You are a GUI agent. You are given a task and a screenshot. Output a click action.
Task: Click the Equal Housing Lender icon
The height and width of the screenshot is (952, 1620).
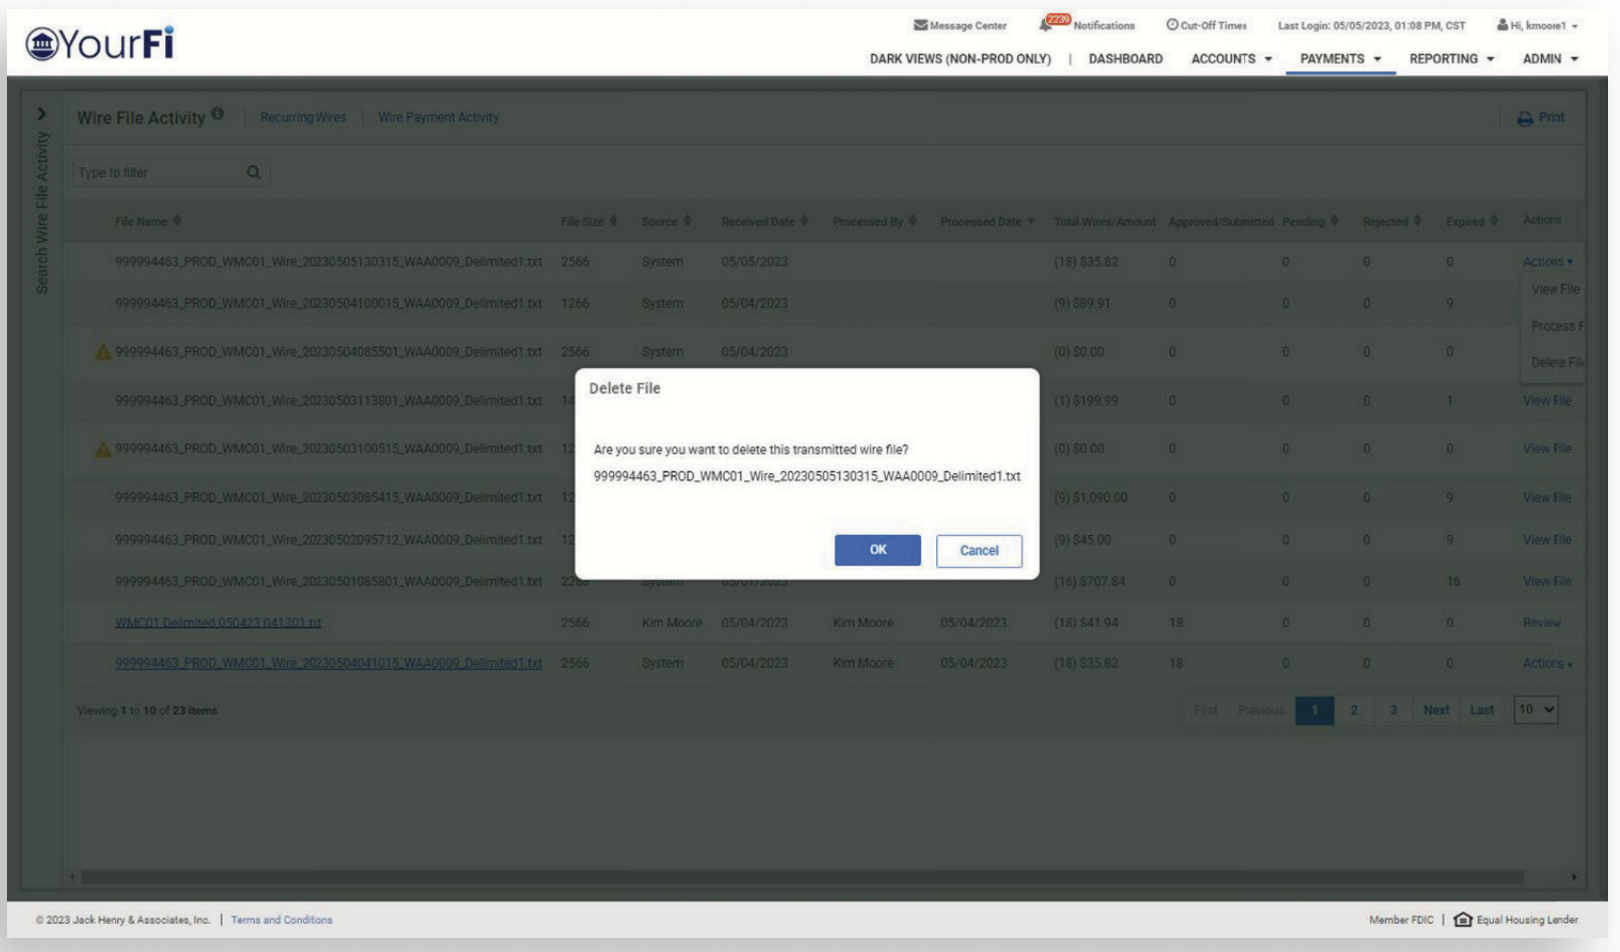(1463, 919)
